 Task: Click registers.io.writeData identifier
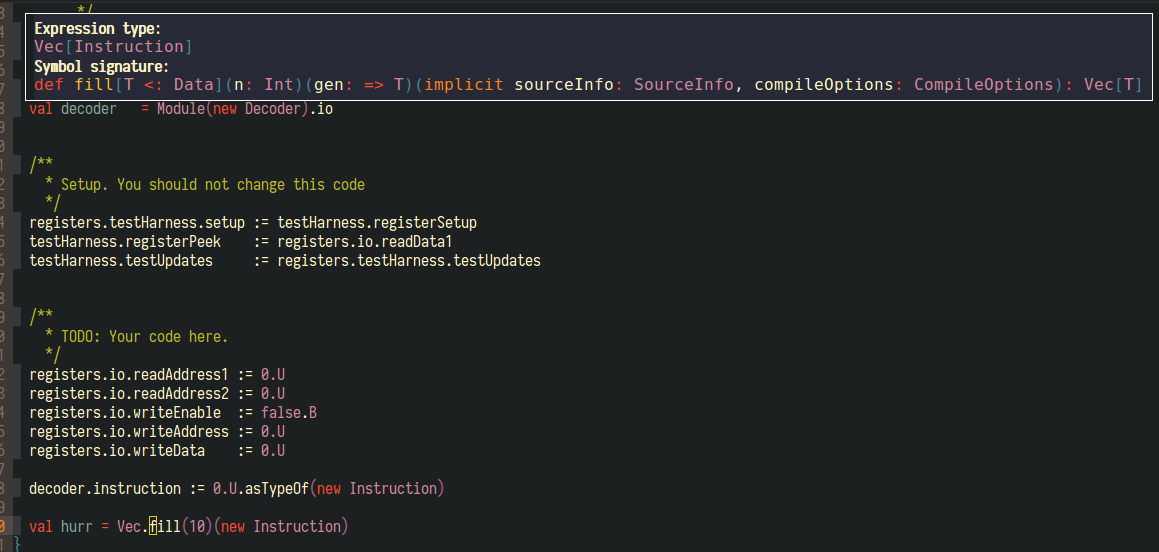[117, 451]
